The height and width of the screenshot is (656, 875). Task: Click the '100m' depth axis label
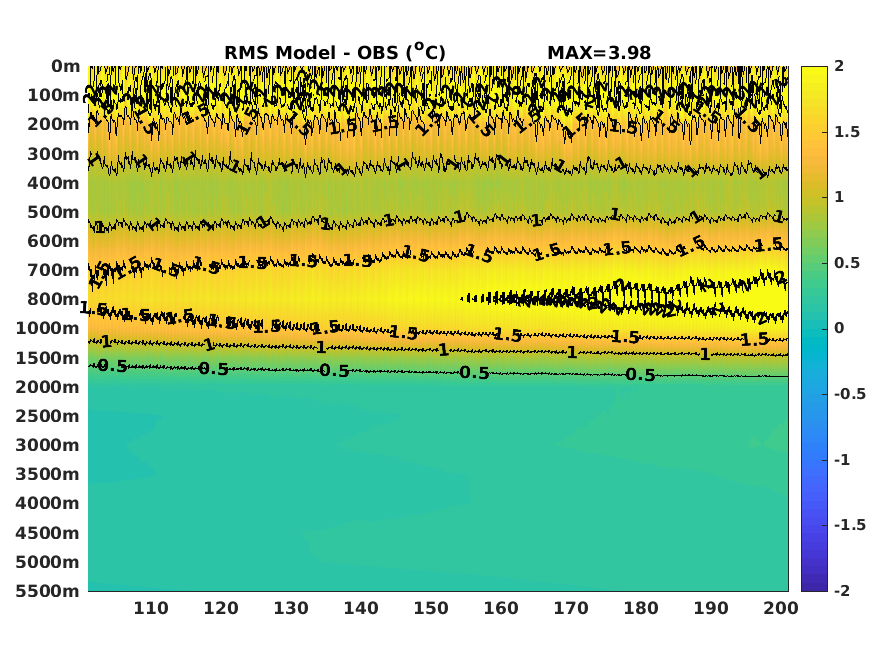[x=54, y=95]
